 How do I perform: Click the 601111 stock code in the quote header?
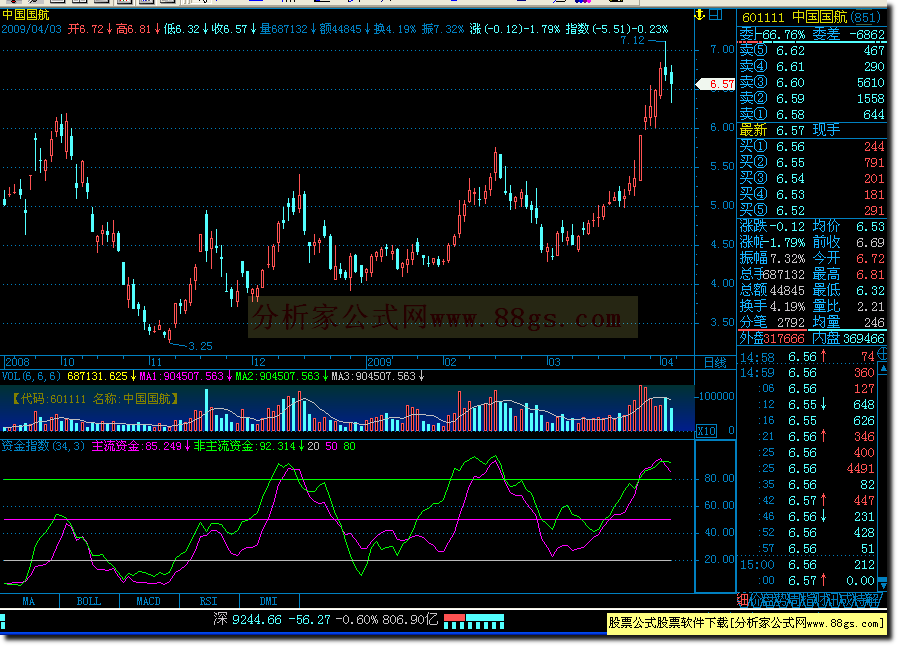(763, 17)
